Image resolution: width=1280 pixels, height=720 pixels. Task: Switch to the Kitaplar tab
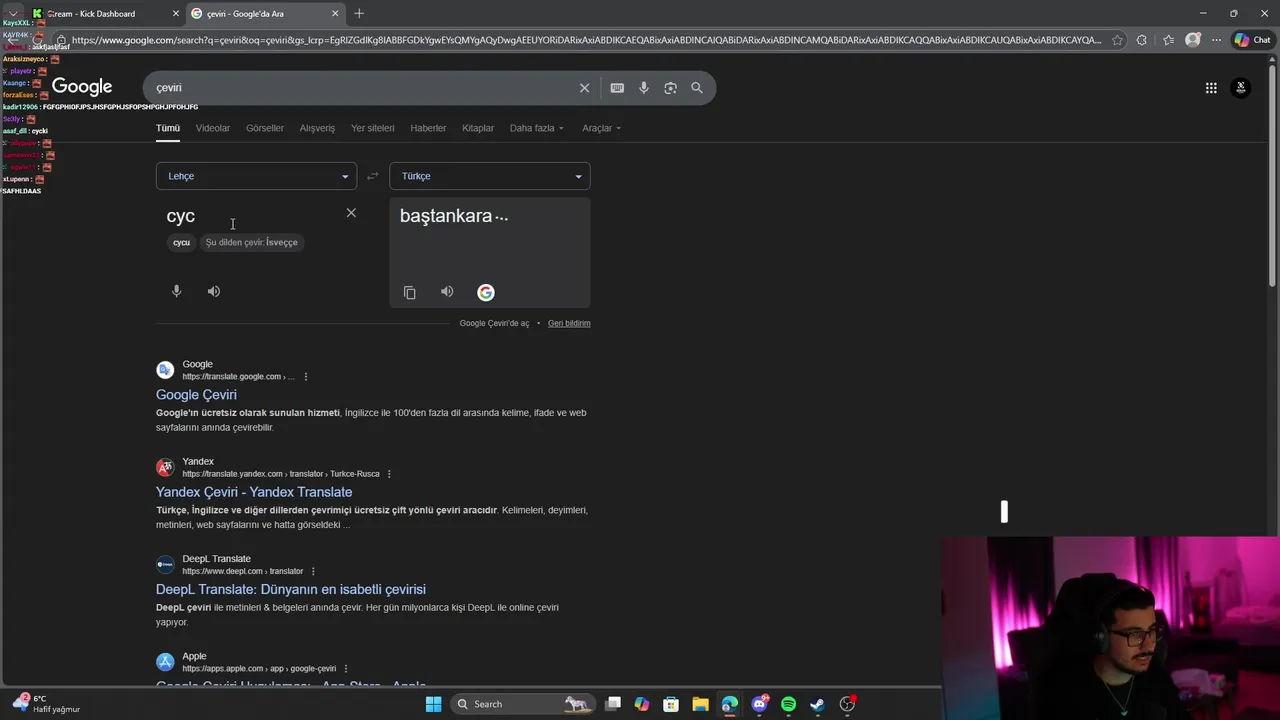[x=478, y=128]
